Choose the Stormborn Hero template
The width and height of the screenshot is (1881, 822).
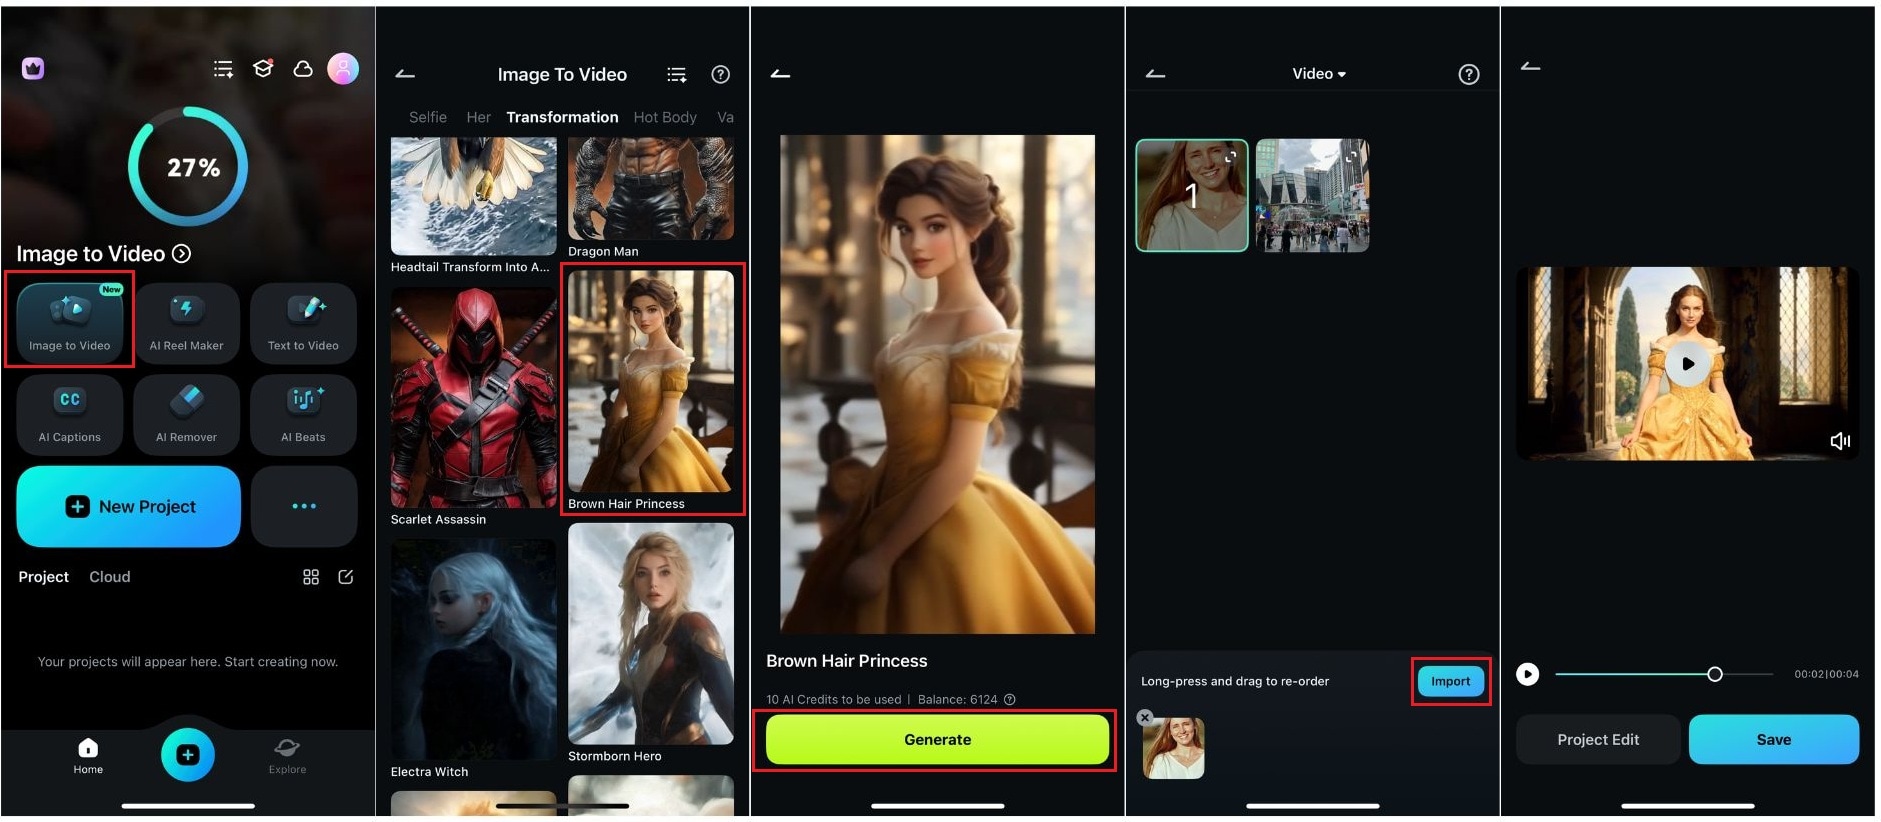coord(651,634)
